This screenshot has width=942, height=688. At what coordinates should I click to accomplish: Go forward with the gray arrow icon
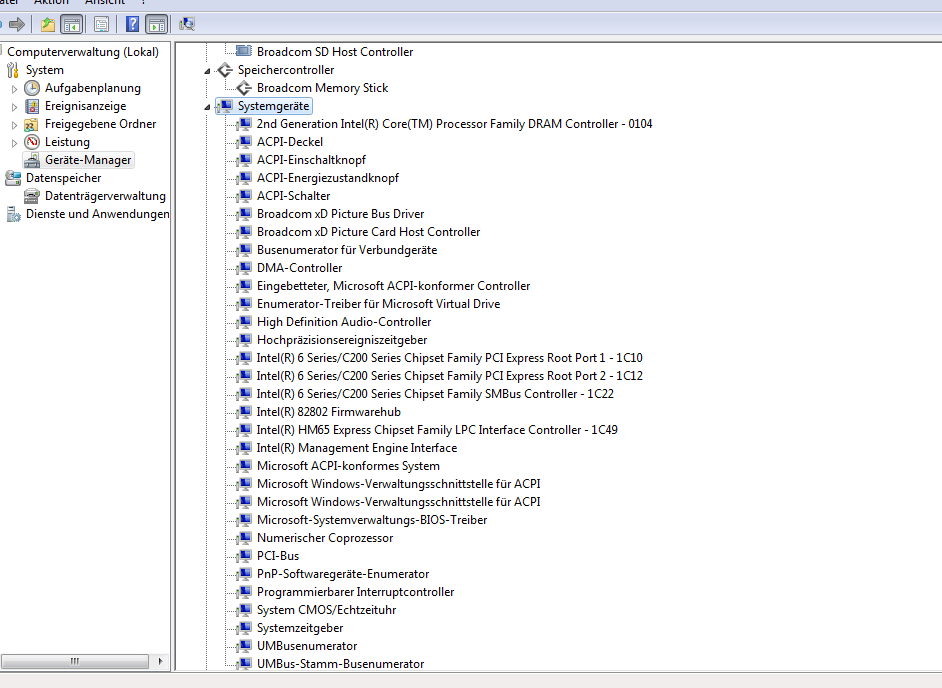pos(16,25)
